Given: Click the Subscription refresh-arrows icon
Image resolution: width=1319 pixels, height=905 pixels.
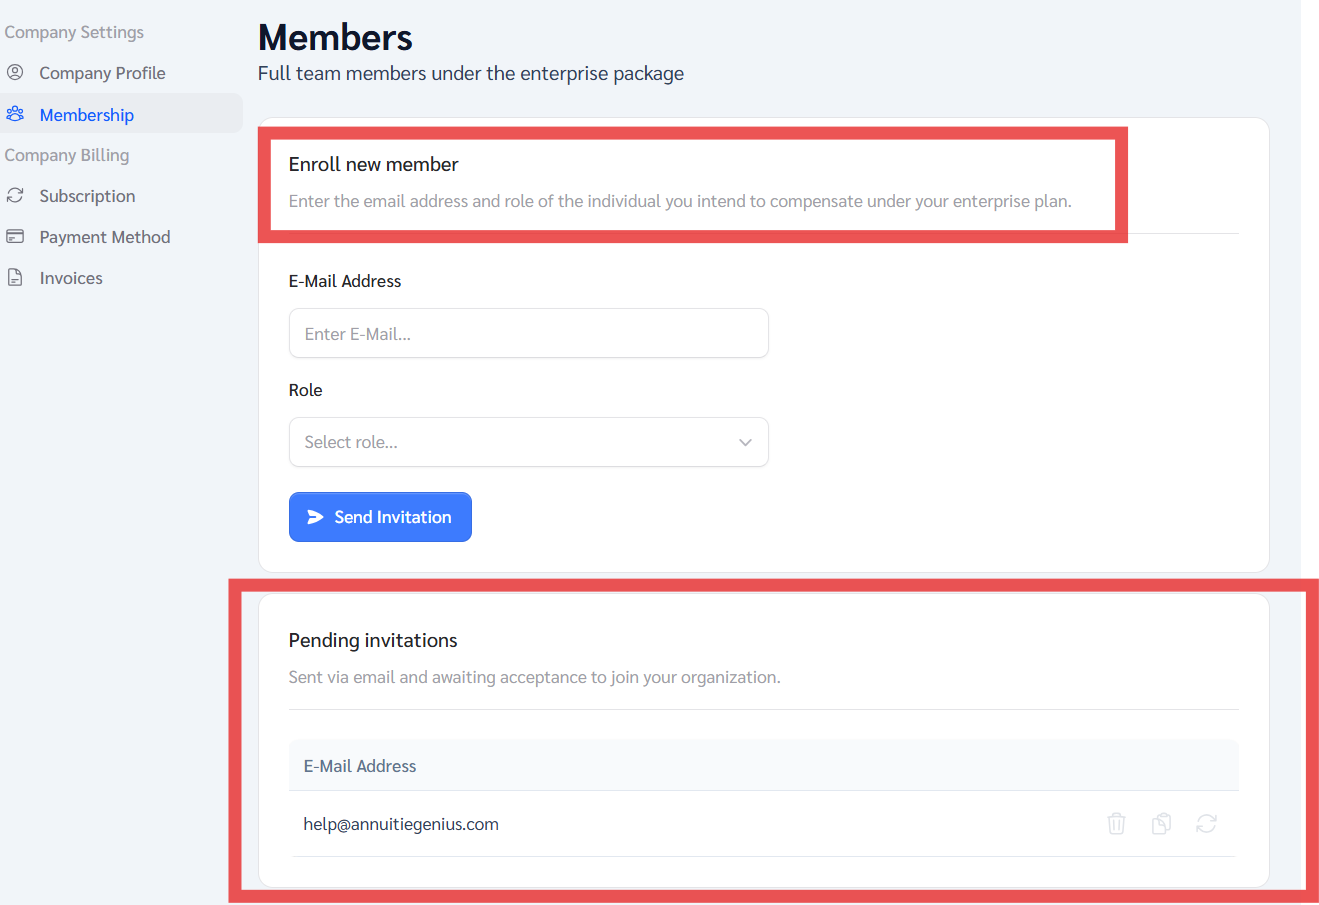Looking at the screenshot, I should point(15,195).
